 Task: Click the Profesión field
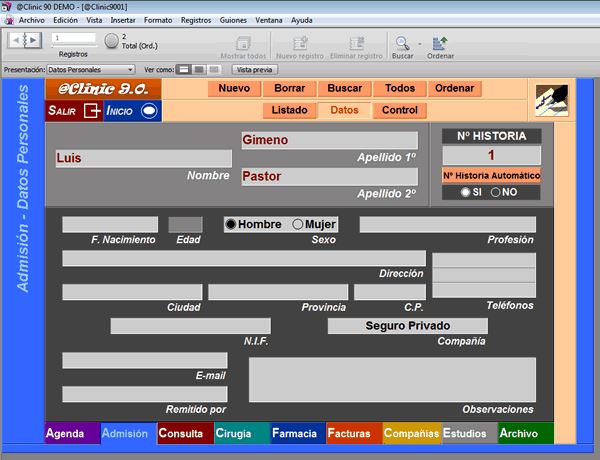[448, 224]
